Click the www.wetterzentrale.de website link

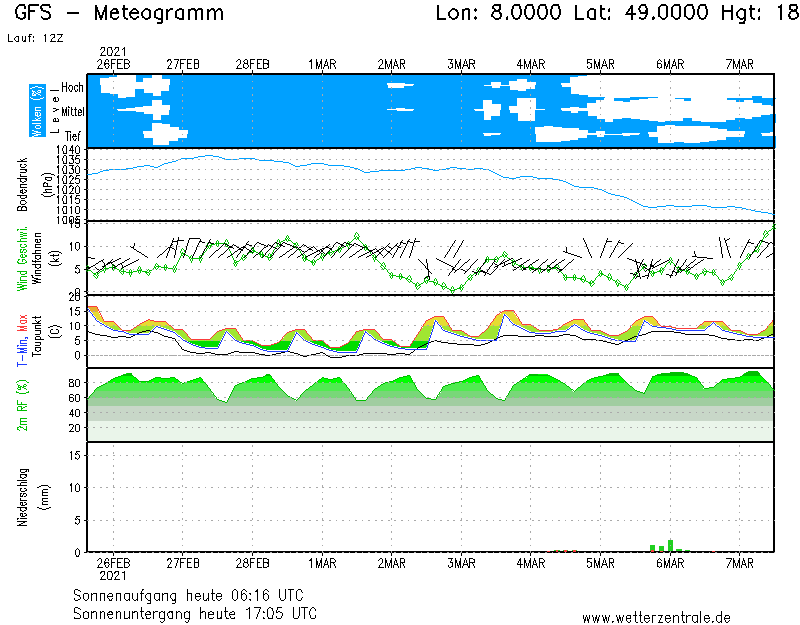click(x=656, y=617)
